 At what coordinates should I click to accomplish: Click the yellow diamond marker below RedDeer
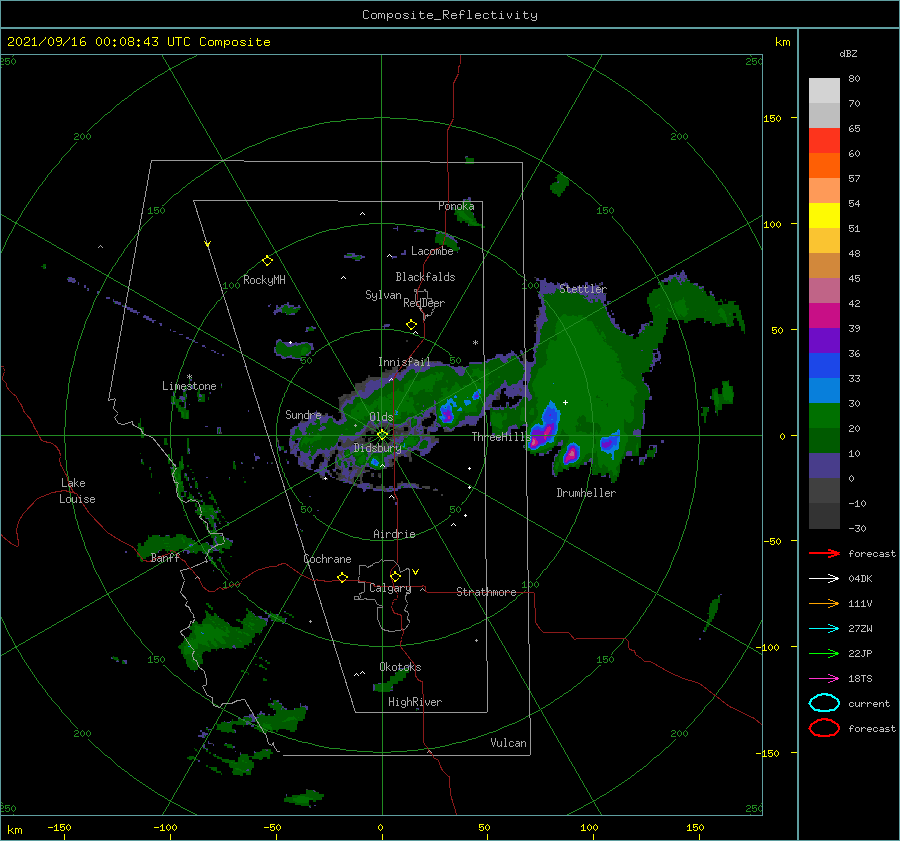click(x=411, y=325)
